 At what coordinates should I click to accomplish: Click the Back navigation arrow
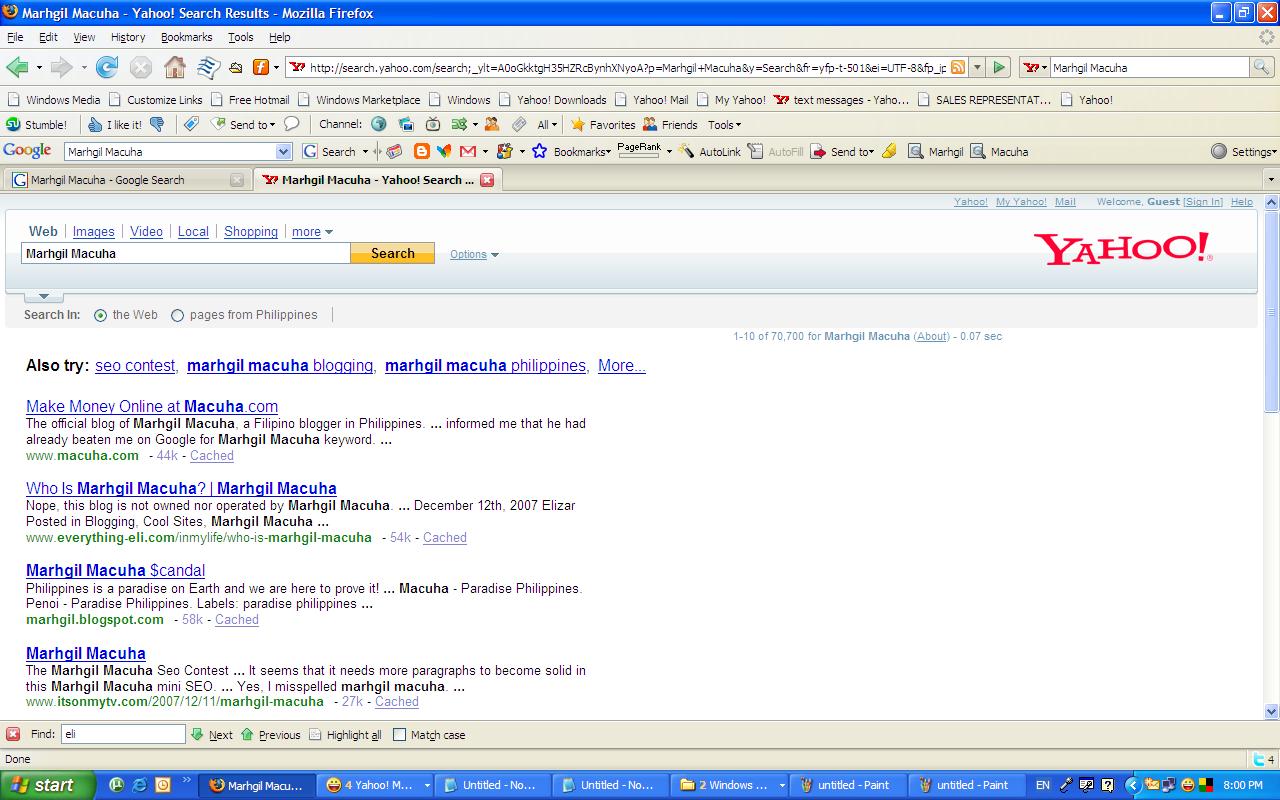tap(17, 67)
